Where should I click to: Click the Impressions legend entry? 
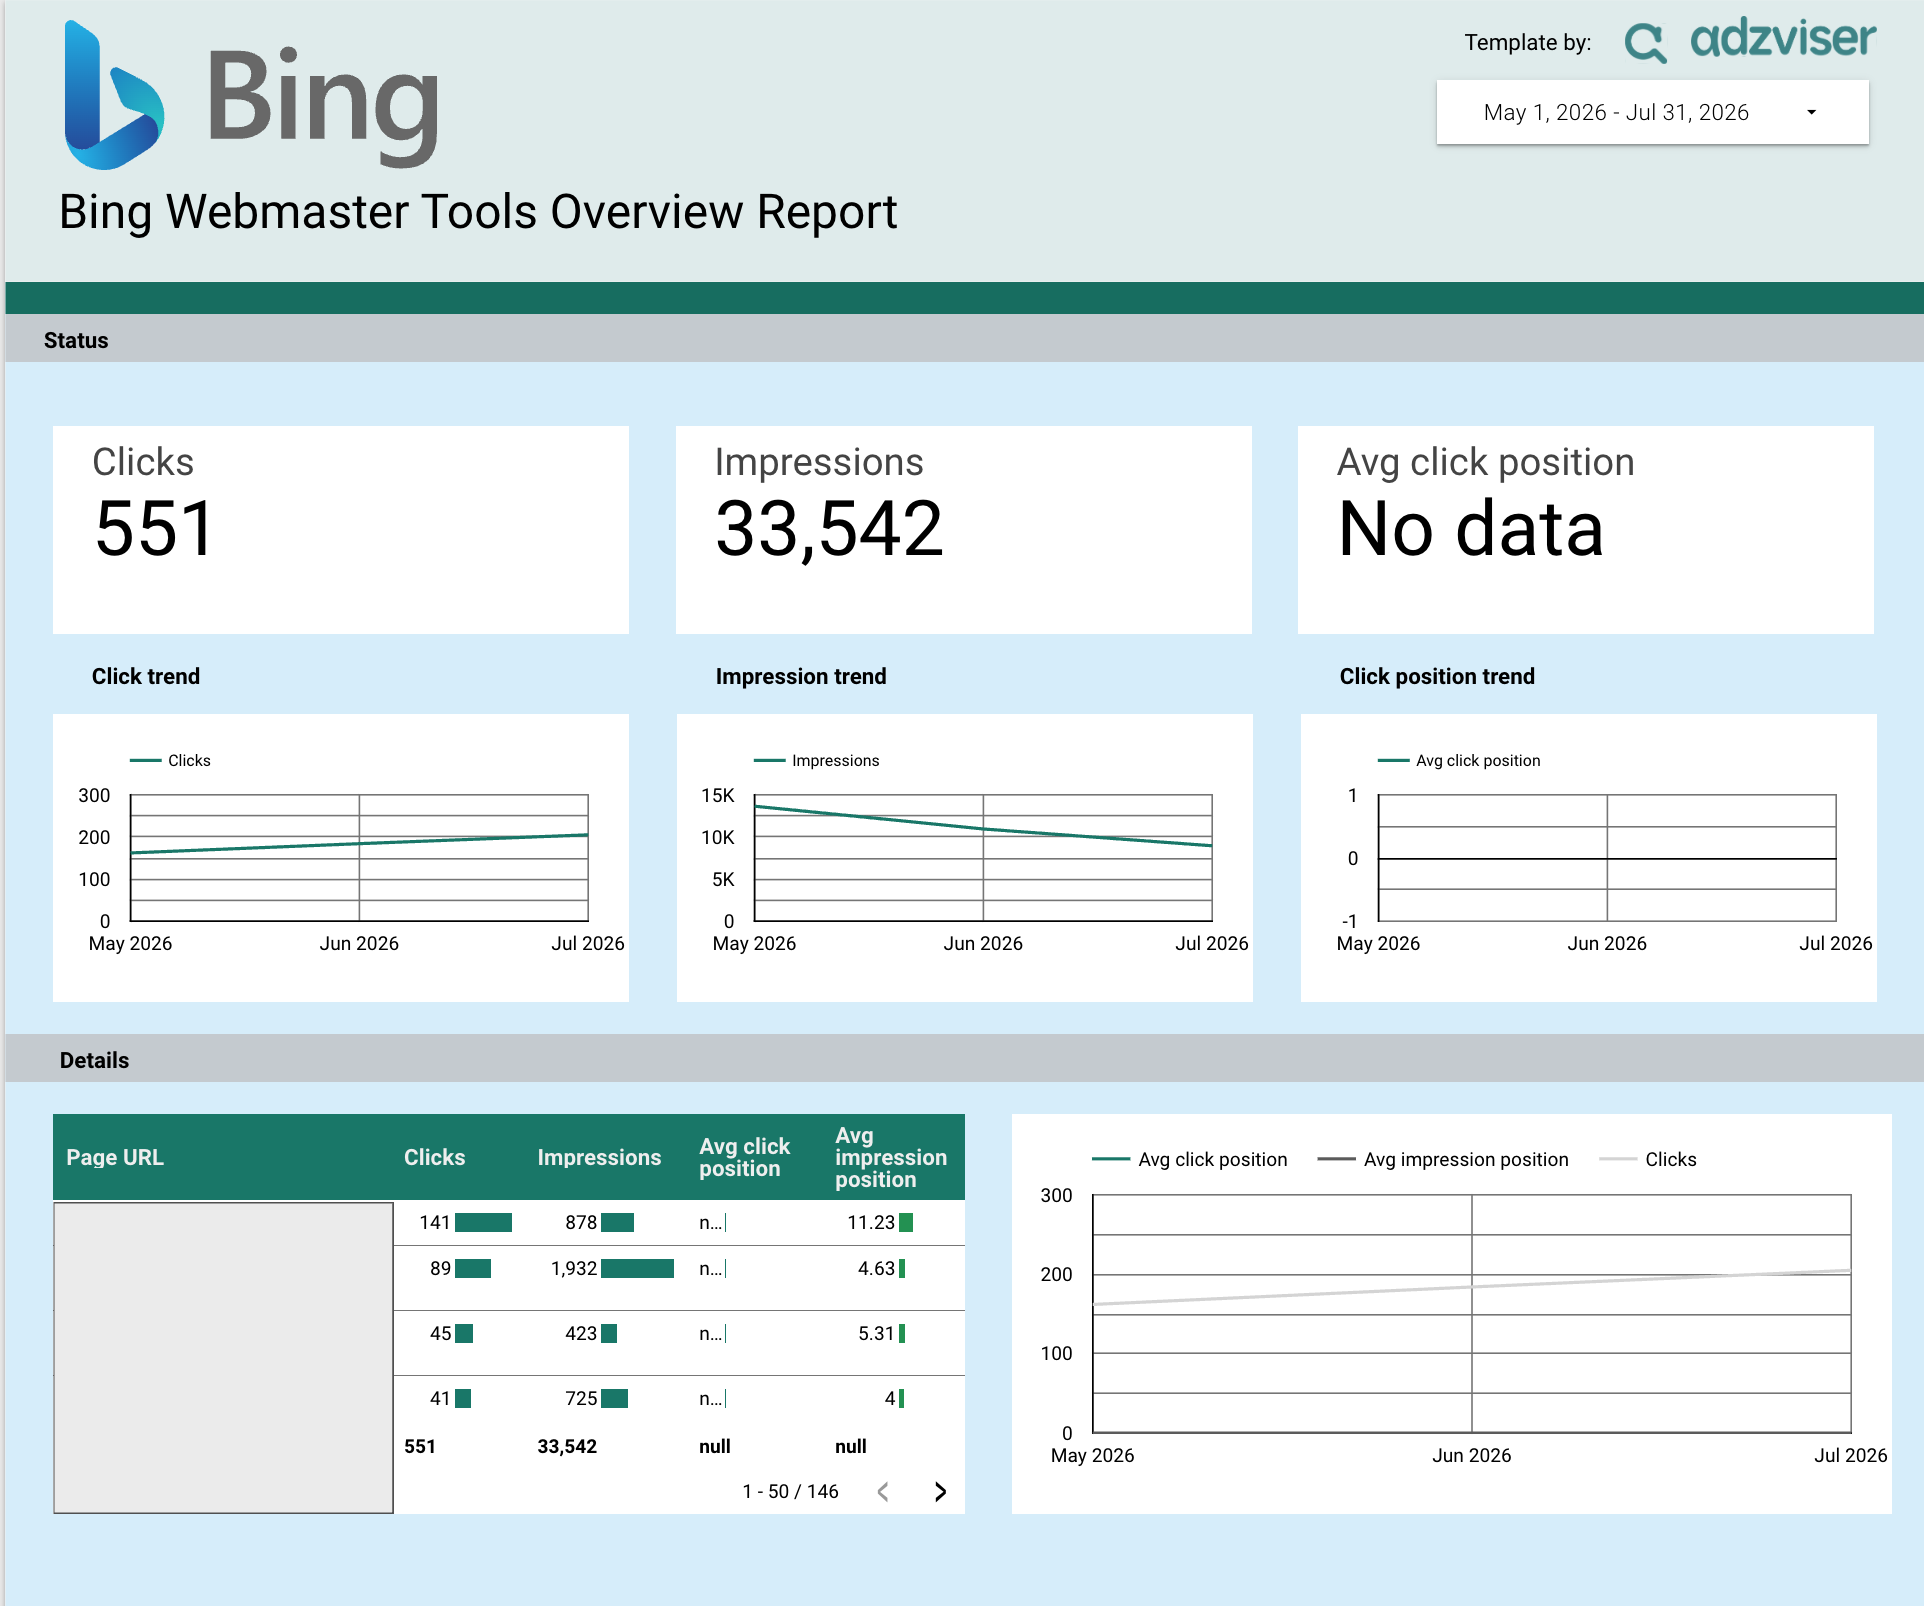point(816,760)
